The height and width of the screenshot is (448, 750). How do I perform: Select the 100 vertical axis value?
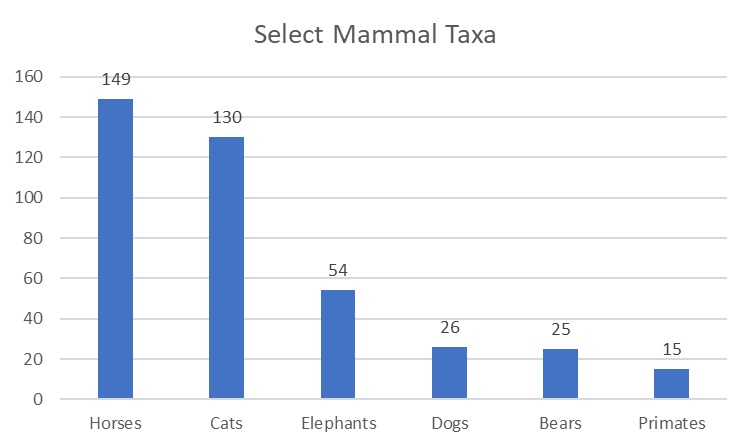28,198
